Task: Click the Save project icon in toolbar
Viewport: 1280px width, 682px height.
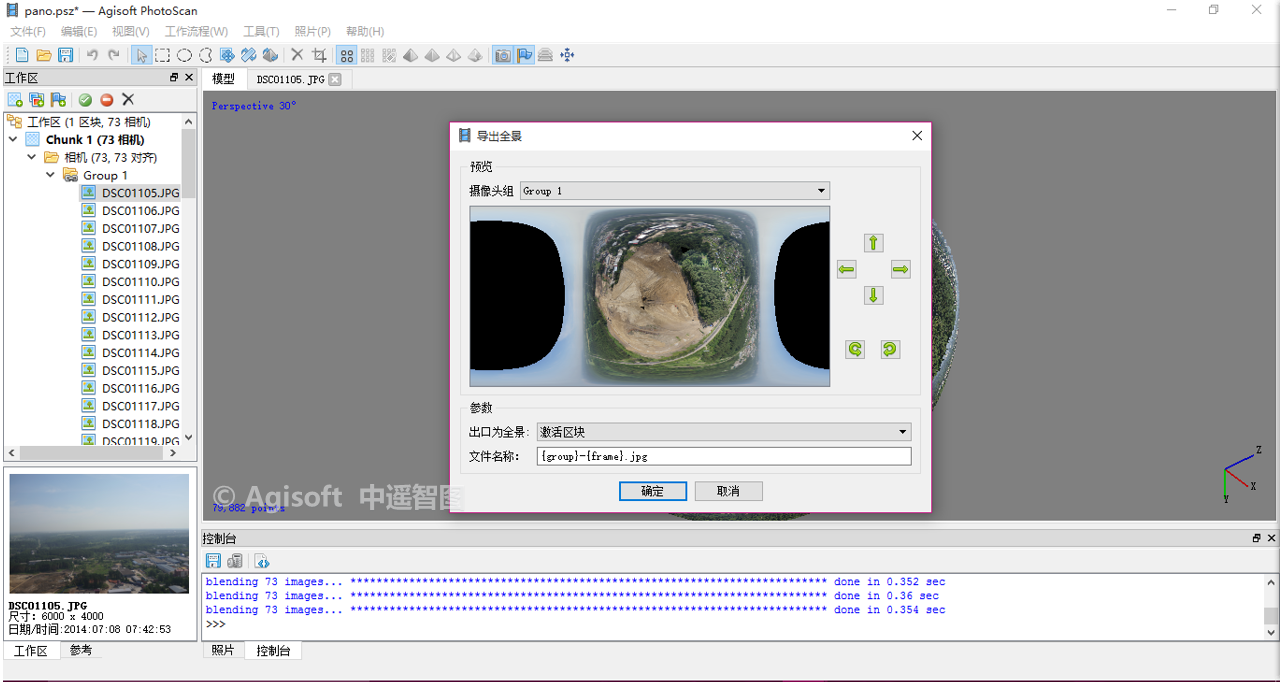Action: pyautogui.click(x=65, y=55)
